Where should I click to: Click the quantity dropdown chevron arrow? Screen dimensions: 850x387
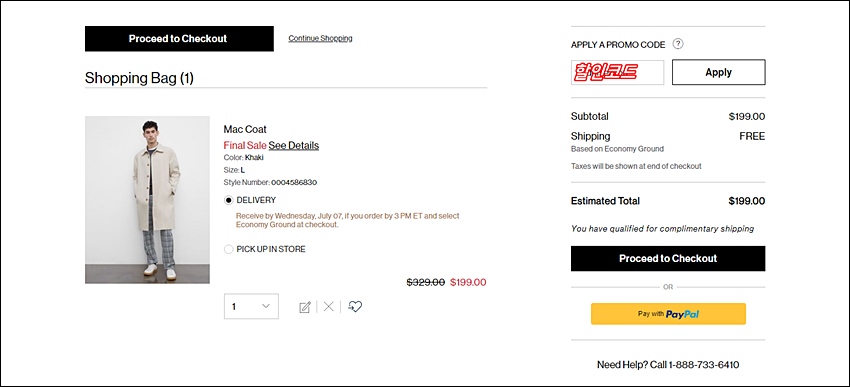point(266,306)
